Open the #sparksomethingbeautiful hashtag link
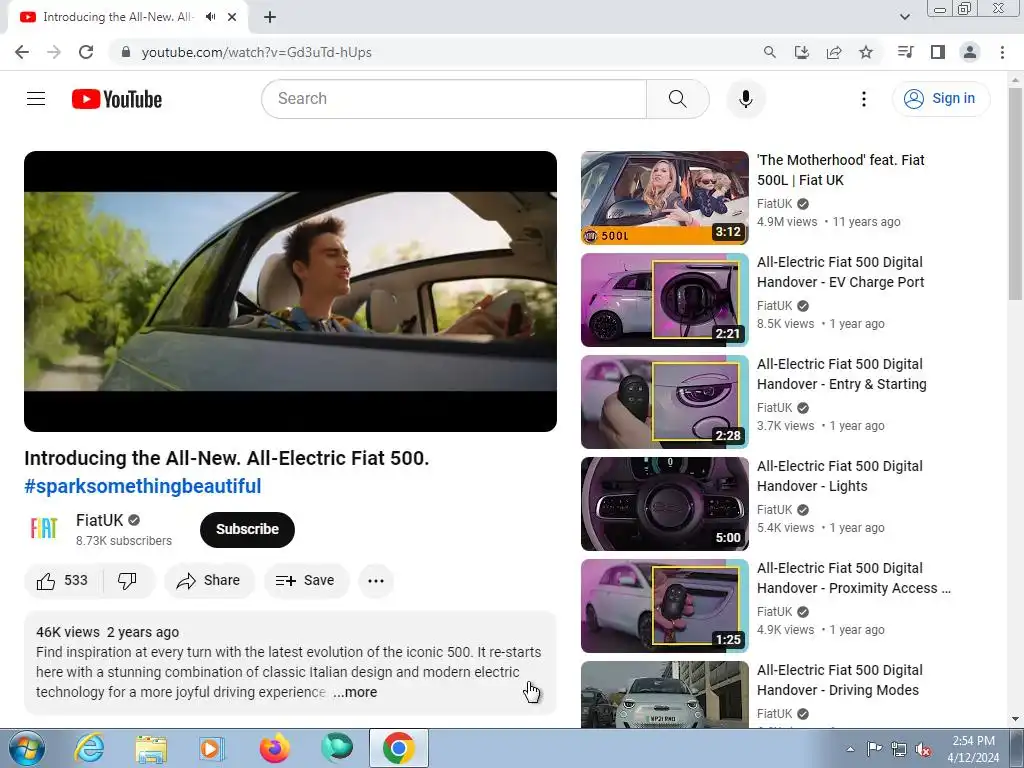Viewport: 1024px width, 768px height. tap(142, 487)
